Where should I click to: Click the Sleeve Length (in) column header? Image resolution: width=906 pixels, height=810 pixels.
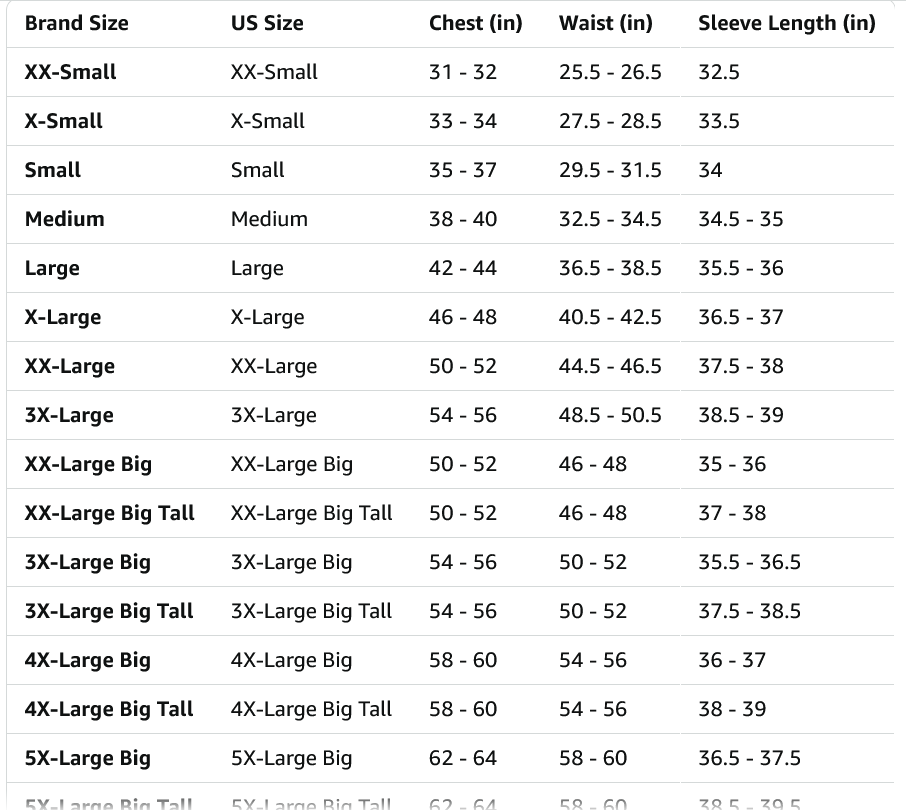click(x=786, y=23)
